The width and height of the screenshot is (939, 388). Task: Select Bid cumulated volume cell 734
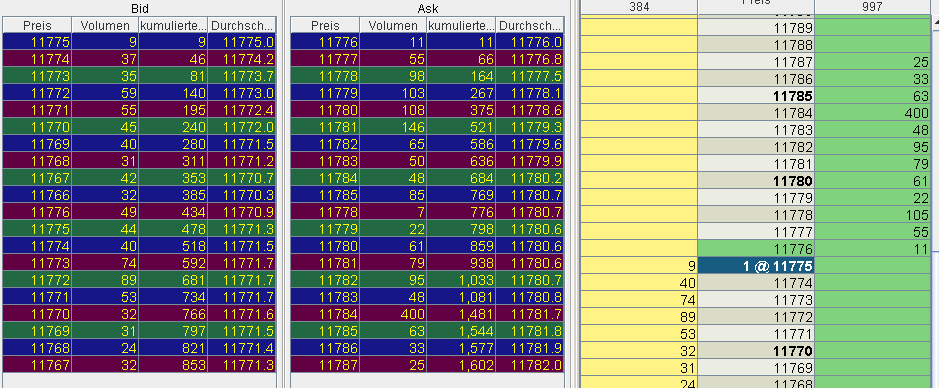[173, 296]
